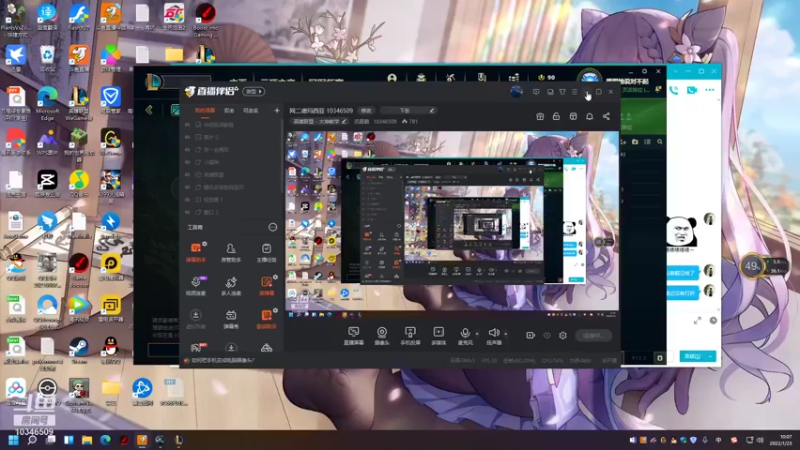
Task: Toggle the preview eye icon in bottom bar
Action: pos(547,335)
